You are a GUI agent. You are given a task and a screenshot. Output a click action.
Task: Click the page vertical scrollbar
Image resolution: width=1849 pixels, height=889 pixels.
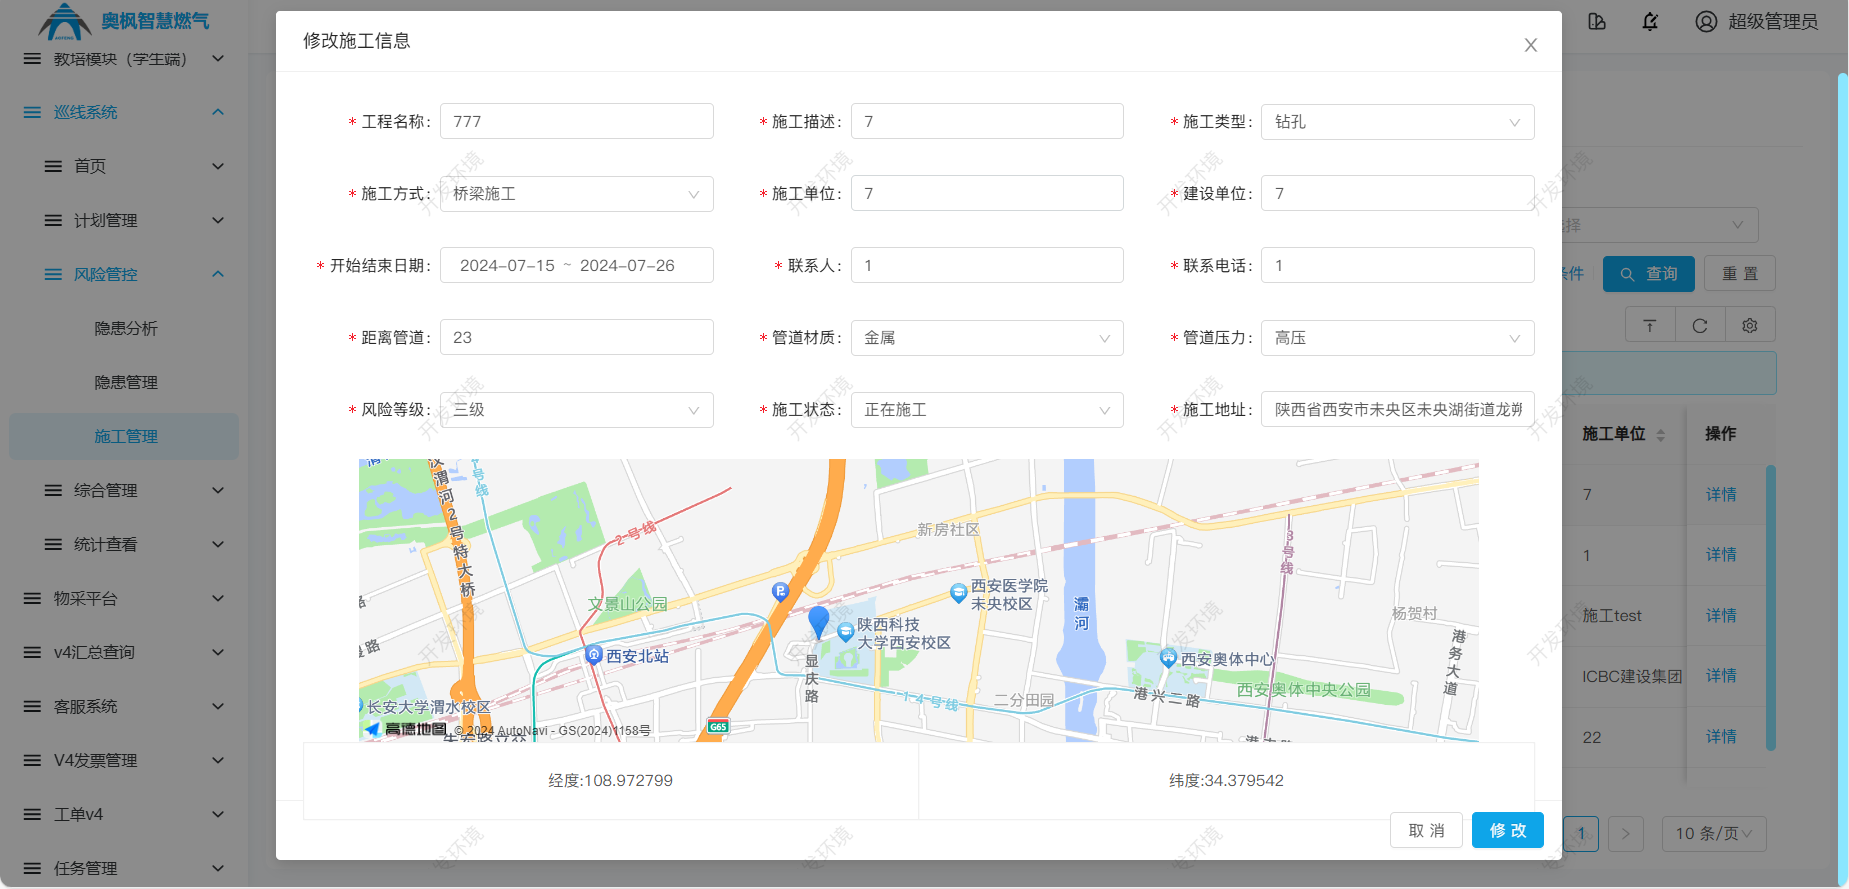pyautogui.click(x=1843, y=480)
